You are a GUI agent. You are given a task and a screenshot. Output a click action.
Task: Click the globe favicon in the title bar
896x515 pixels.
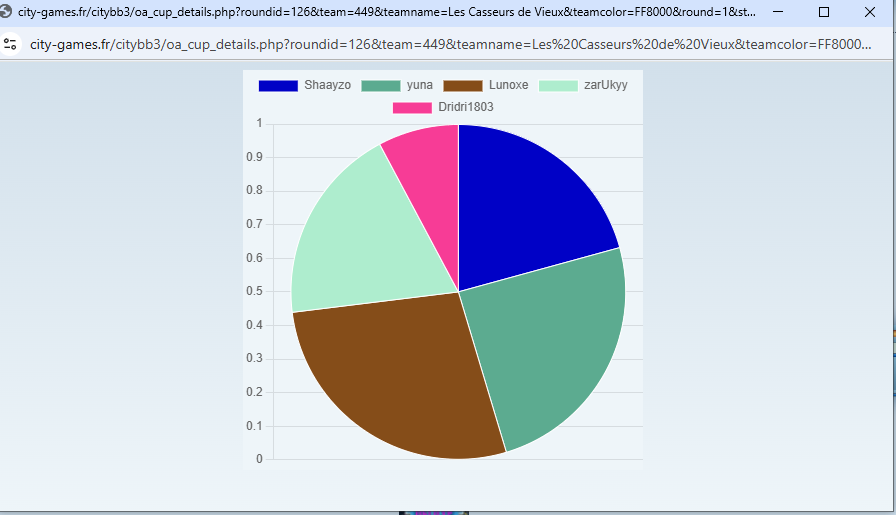click(x=8, y=12)
